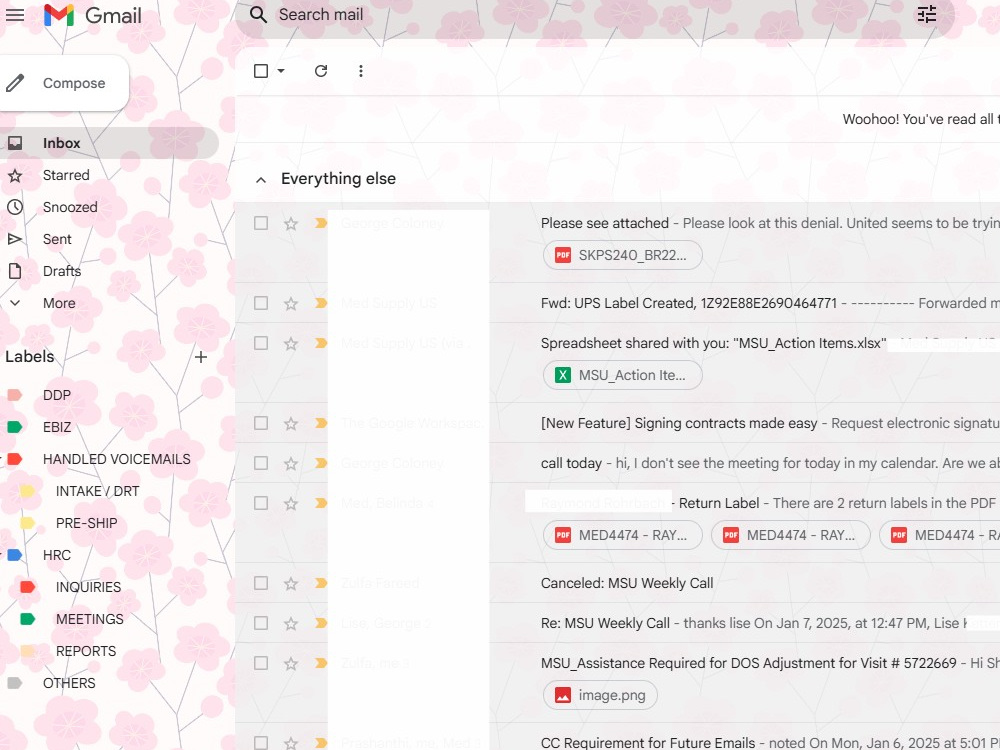
Task: Open second MED4474 - RAY PDF attachment
Action: point(791,535)
